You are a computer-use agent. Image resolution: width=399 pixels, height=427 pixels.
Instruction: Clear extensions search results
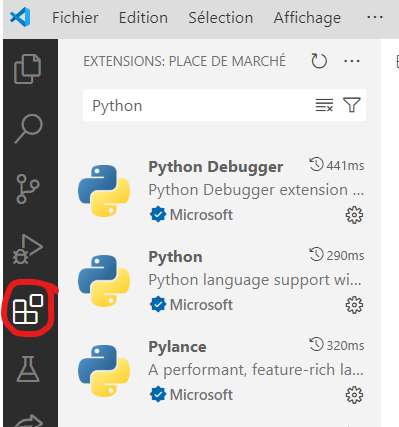(x=324, y=105)
